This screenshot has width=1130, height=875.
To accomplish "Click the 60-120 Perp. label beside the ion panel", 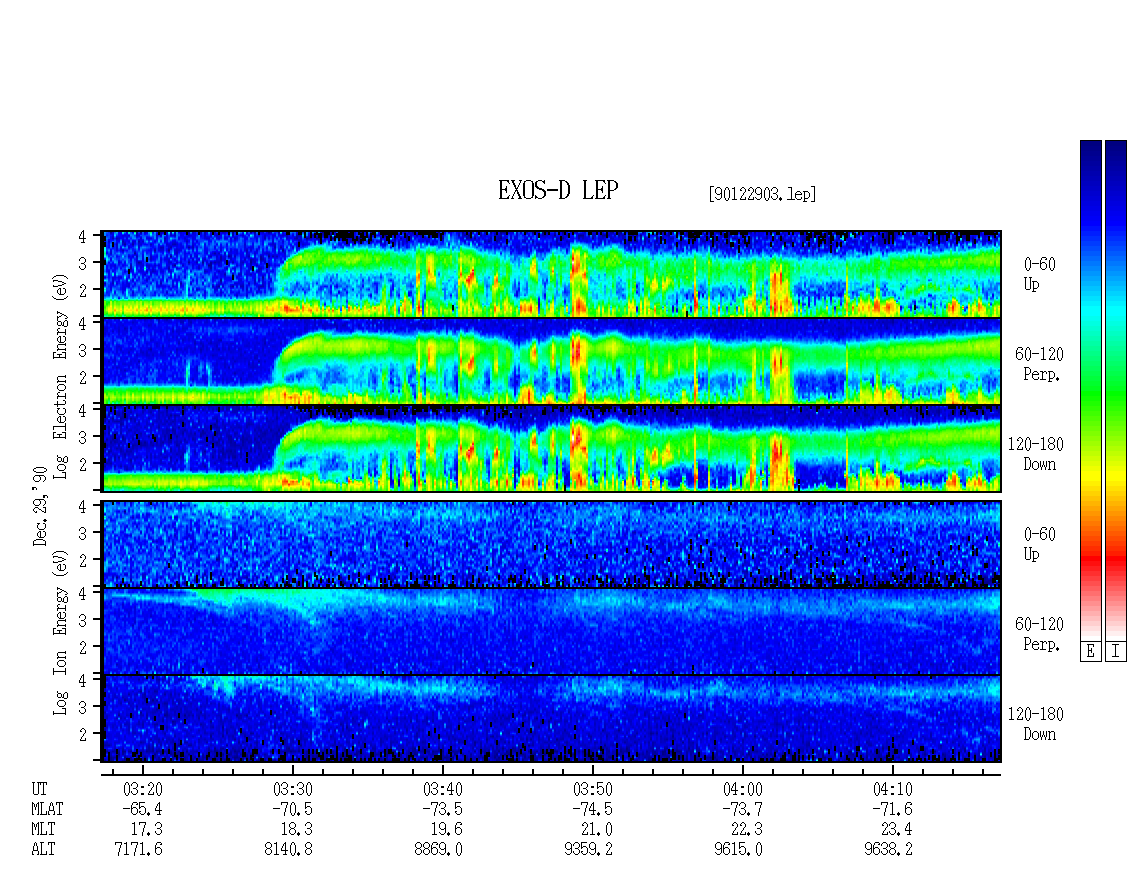I will 1039,634.
